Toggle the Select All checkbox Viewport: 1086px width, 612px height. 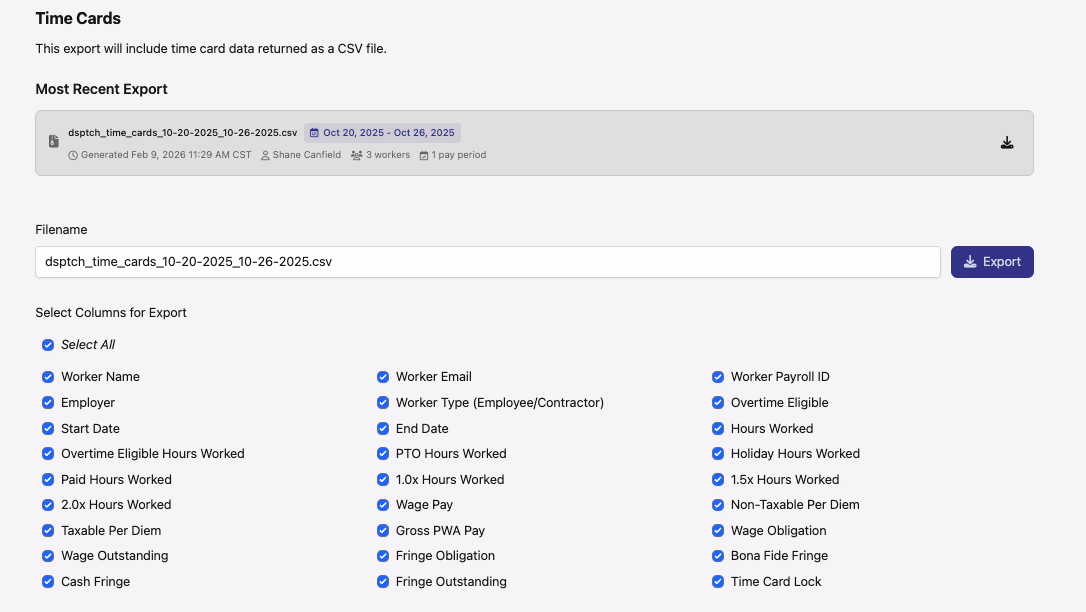pos(48,345)
